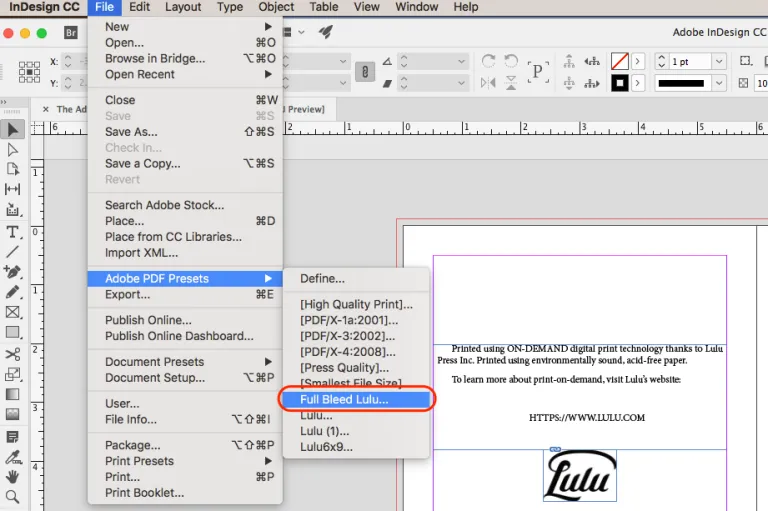Open the stroke type dropdown

719,83
